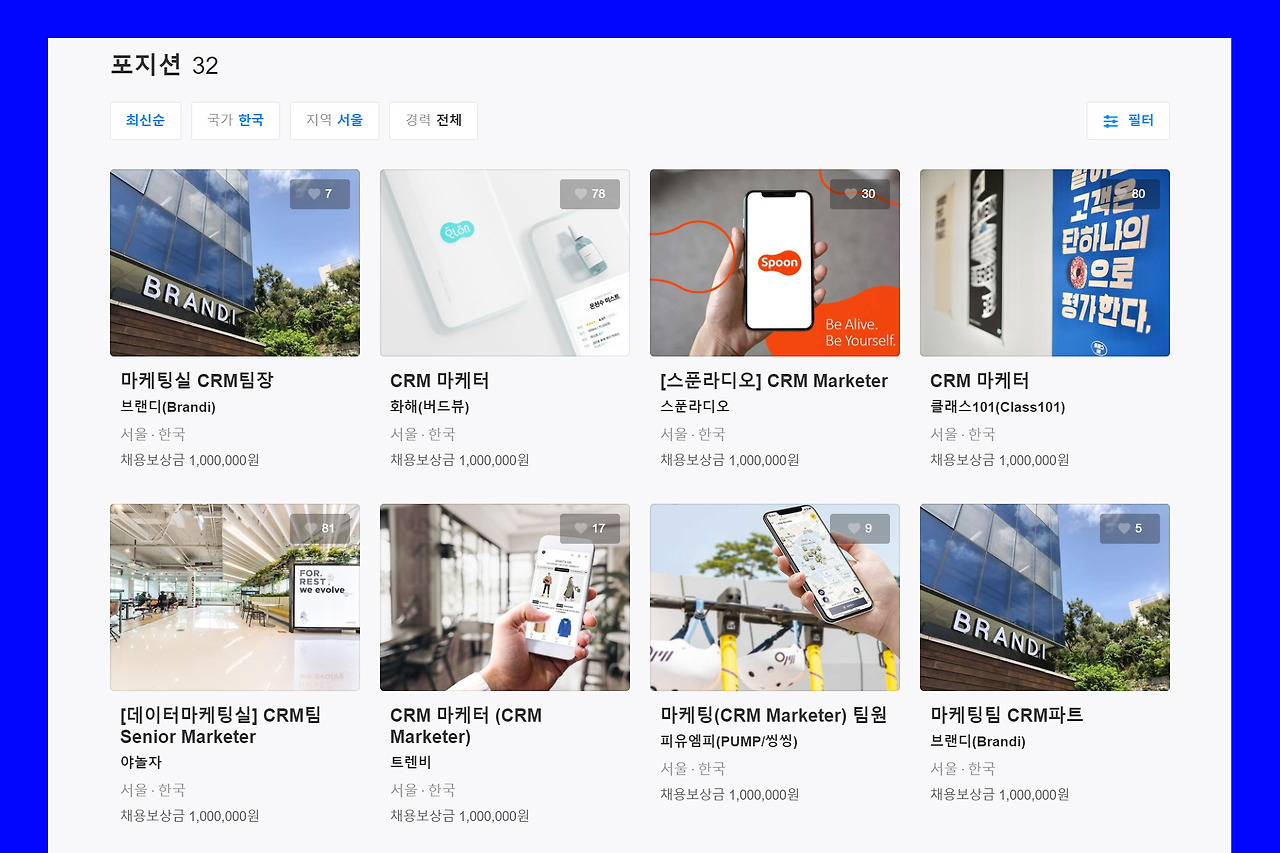Like the 클래스101 CRM 마케터 position

[1130, 194]
